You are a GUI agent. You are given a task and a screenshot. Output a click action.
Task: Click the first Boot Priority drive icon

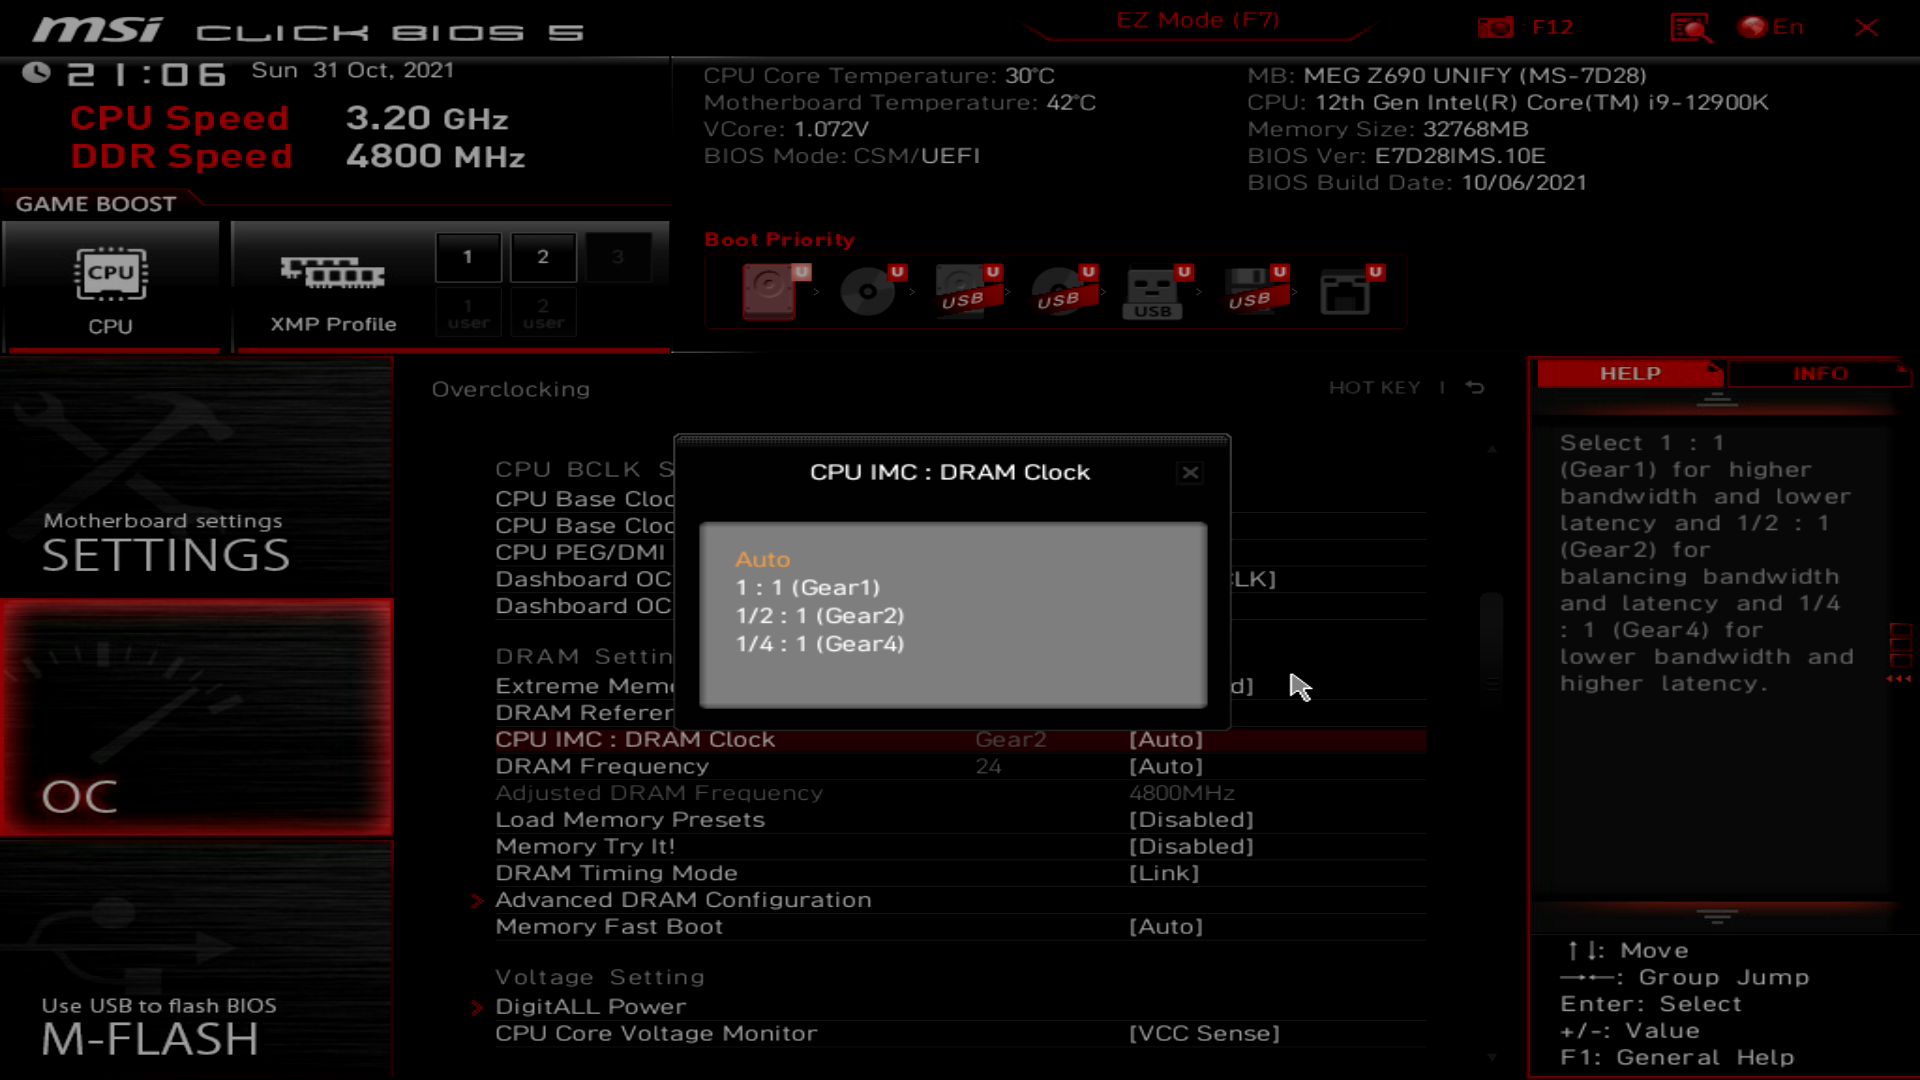(x=768, y=292)
